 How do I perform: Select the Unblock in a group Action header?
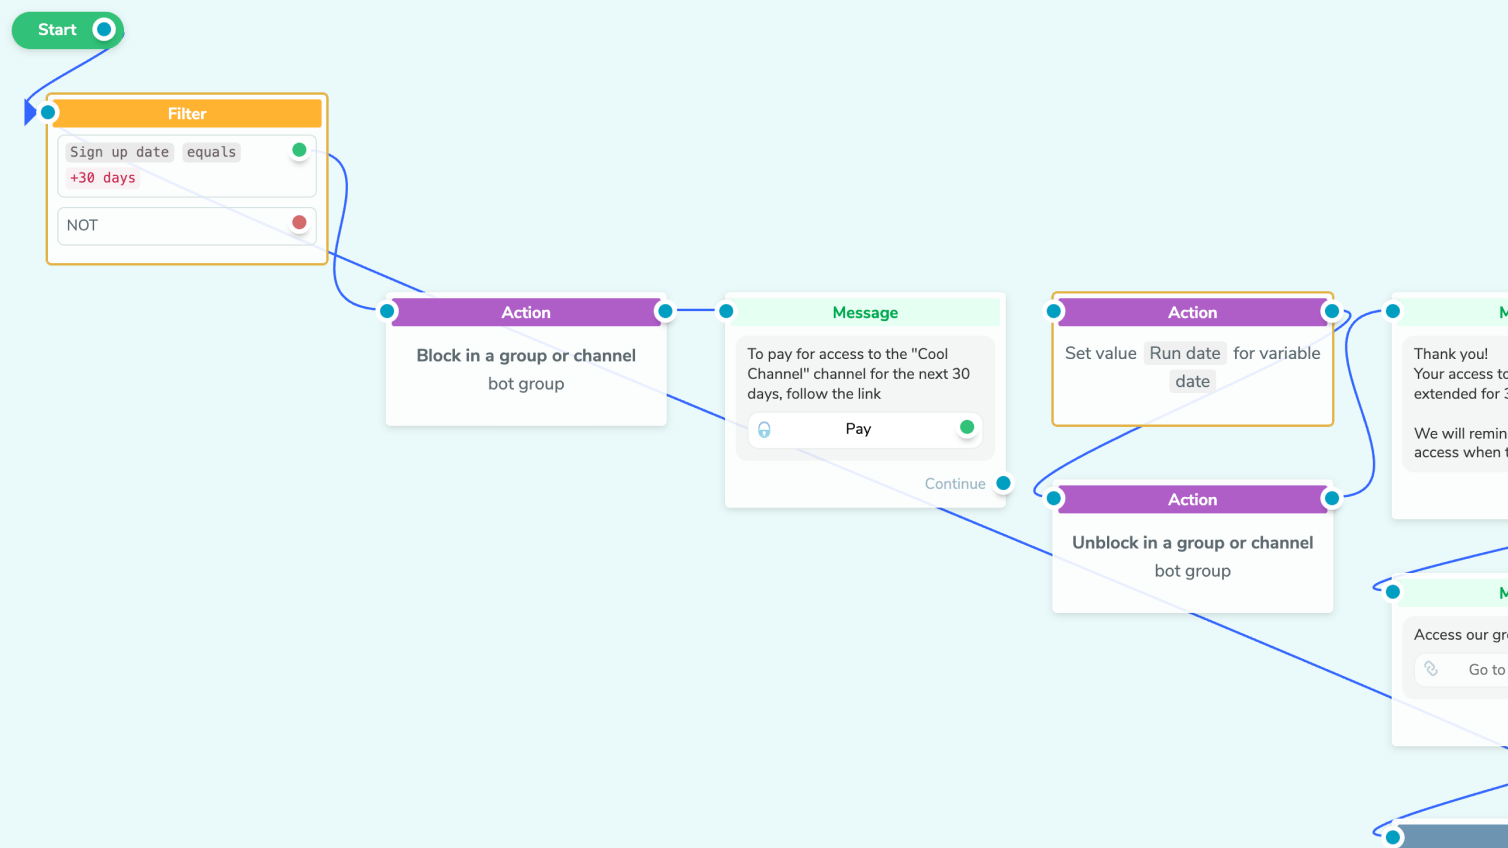click(x=1193, y=499)
